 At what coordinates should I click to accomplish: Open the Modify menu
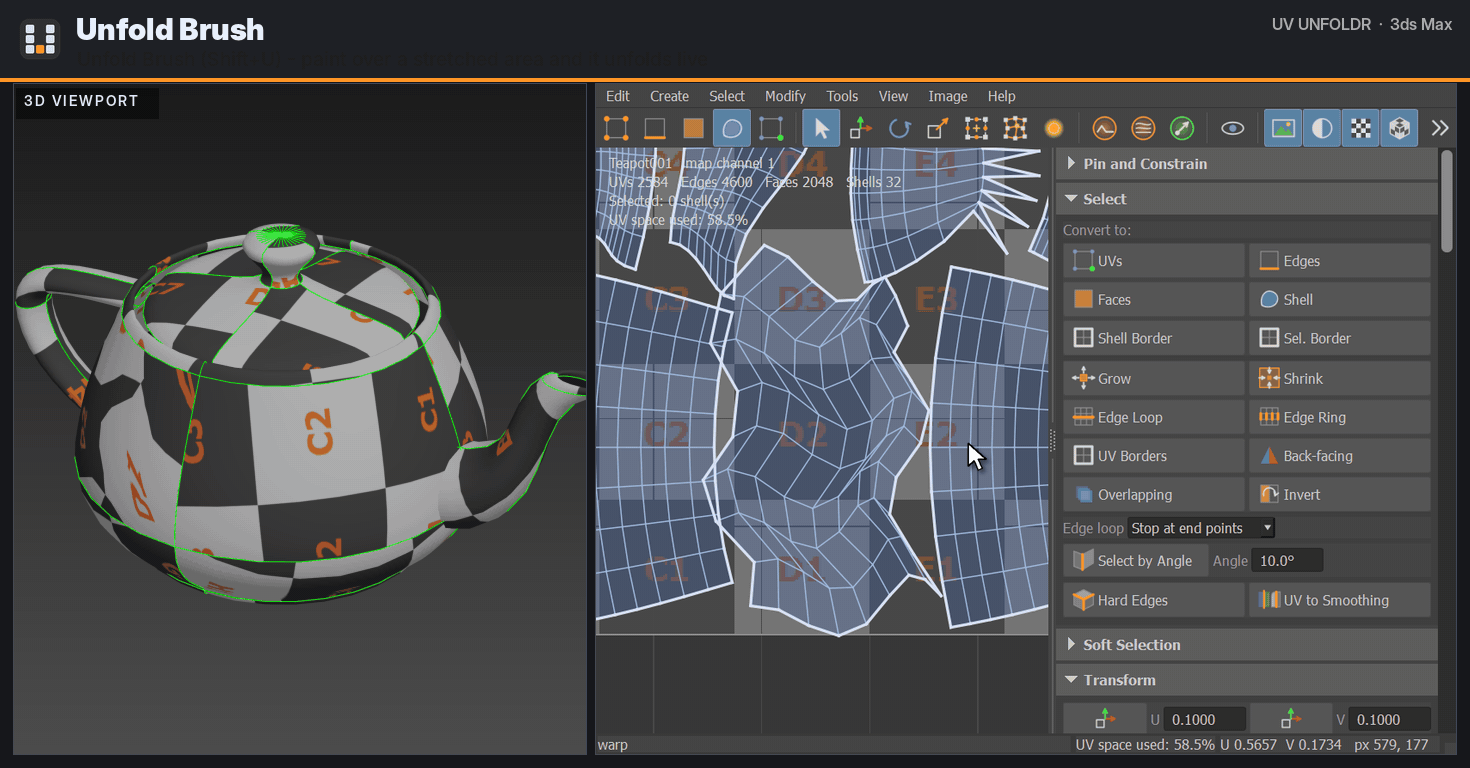point(785,96)
